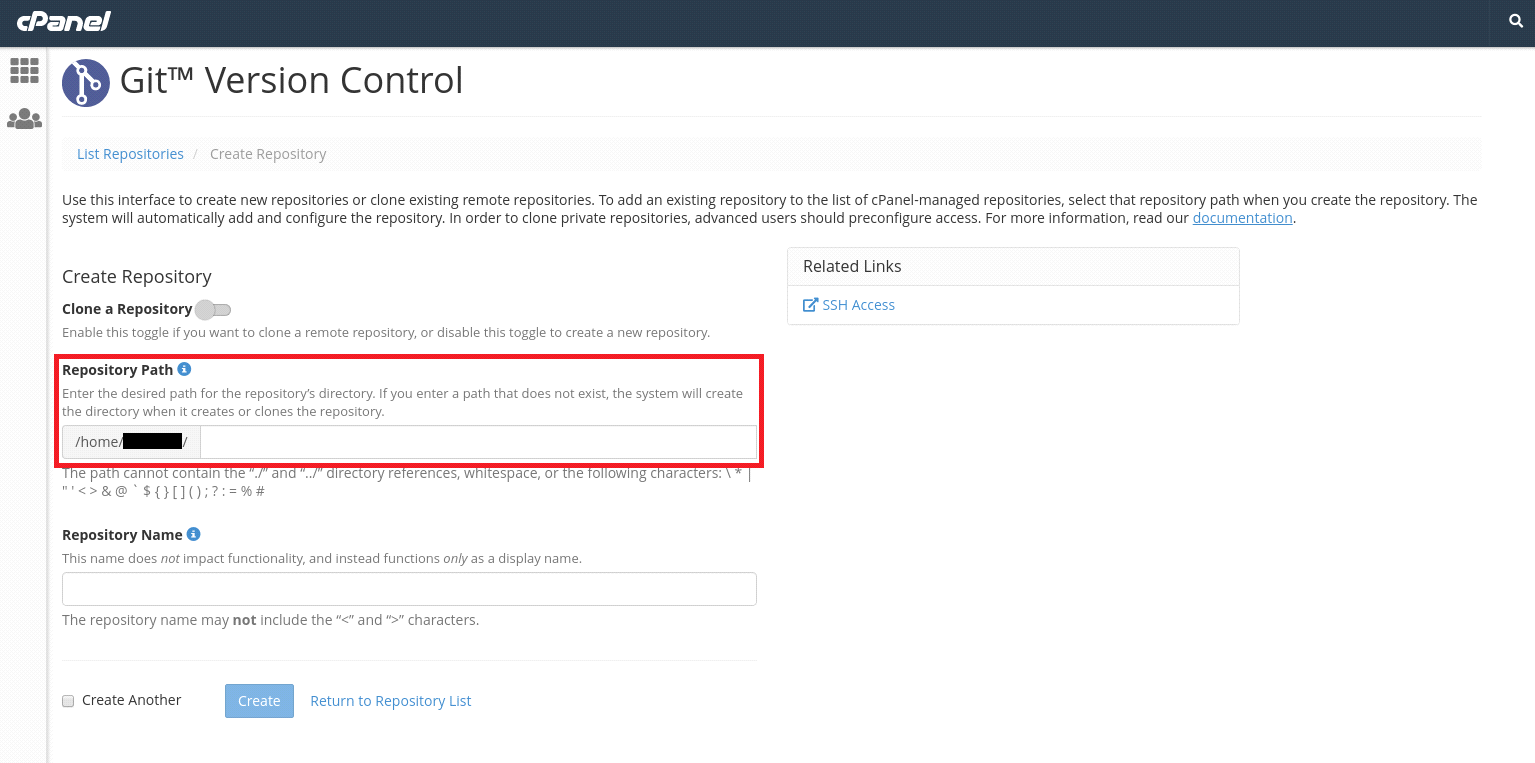Click the Repository Name info tooltip icon

pos(193,533)
